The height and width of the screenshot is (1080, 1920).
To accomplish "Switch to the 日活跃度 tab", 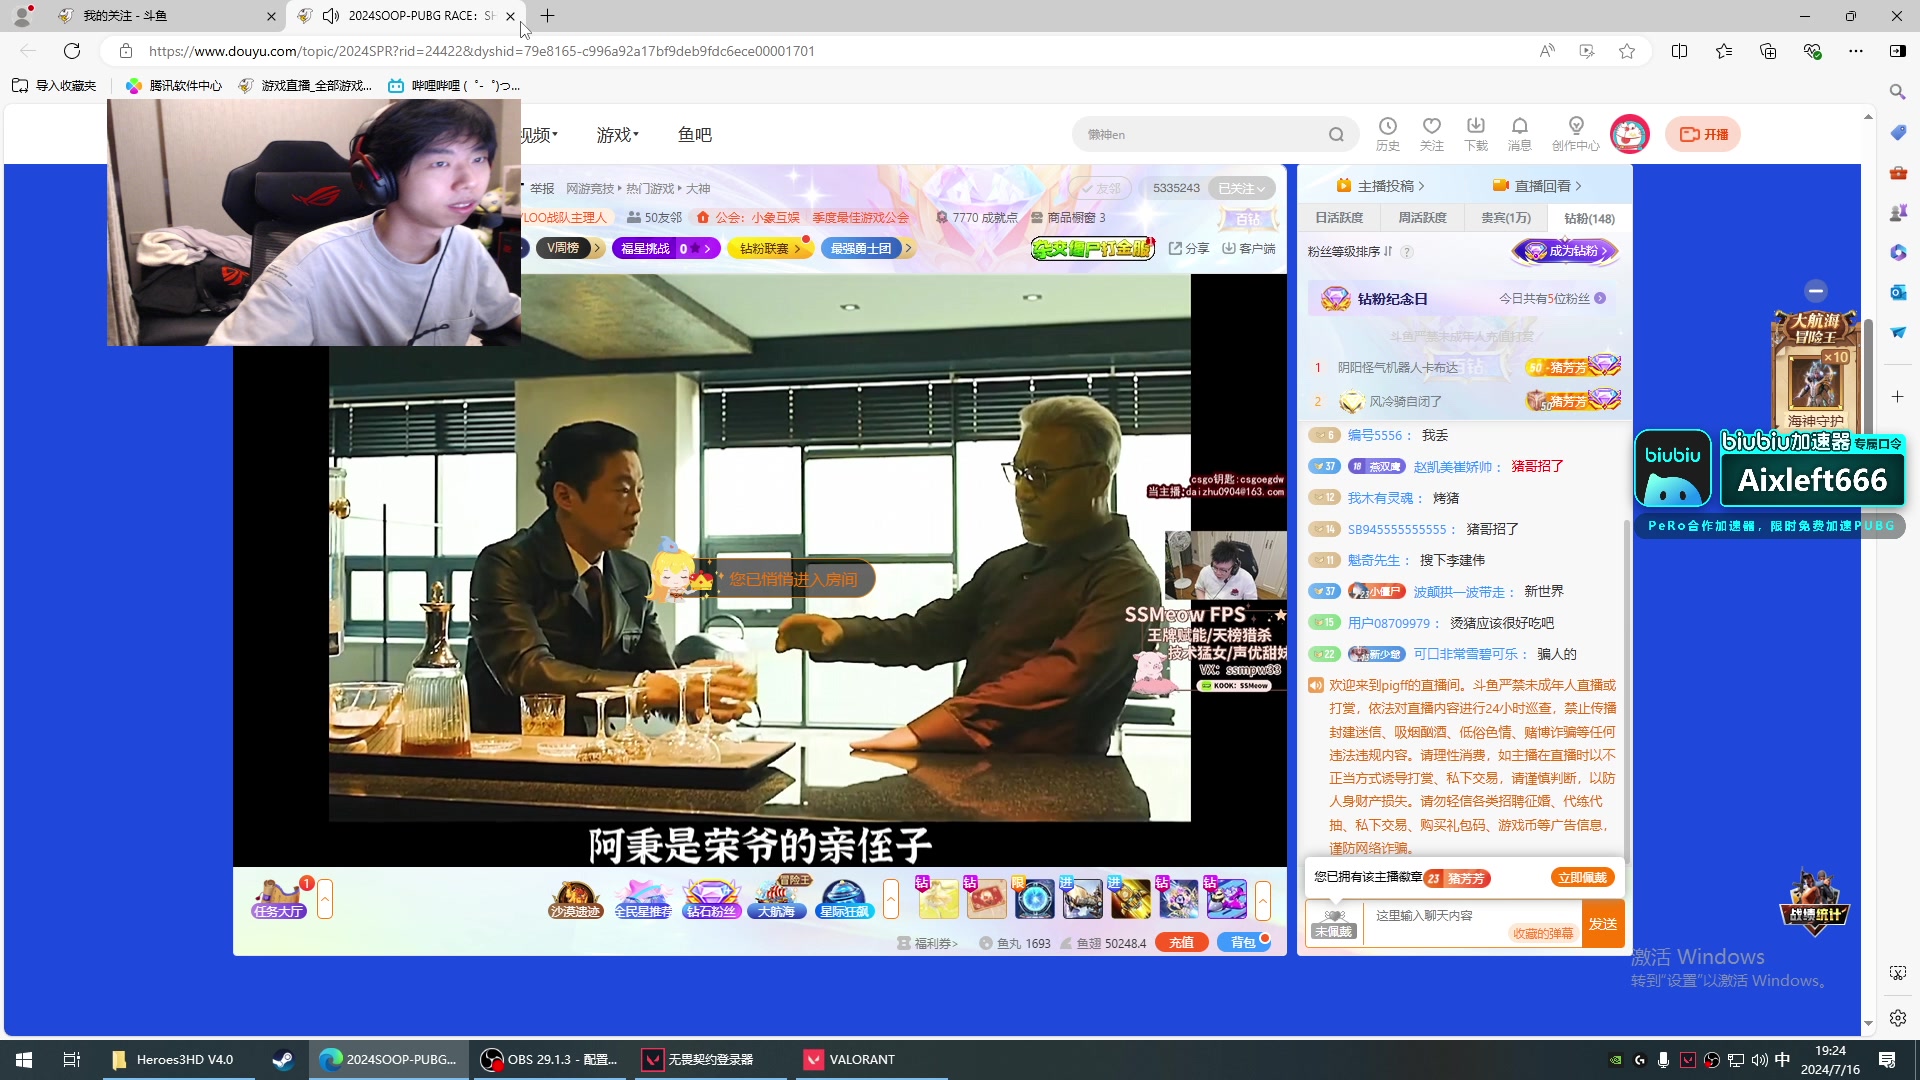I will pyautogui.click(x=1339, y=218).
